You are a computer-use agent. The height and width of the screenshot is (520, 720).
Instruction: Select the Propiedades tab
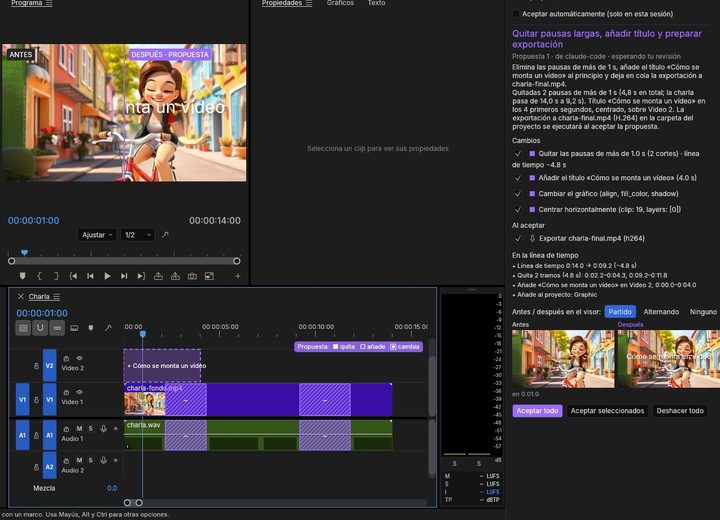(x=282, y=3)
